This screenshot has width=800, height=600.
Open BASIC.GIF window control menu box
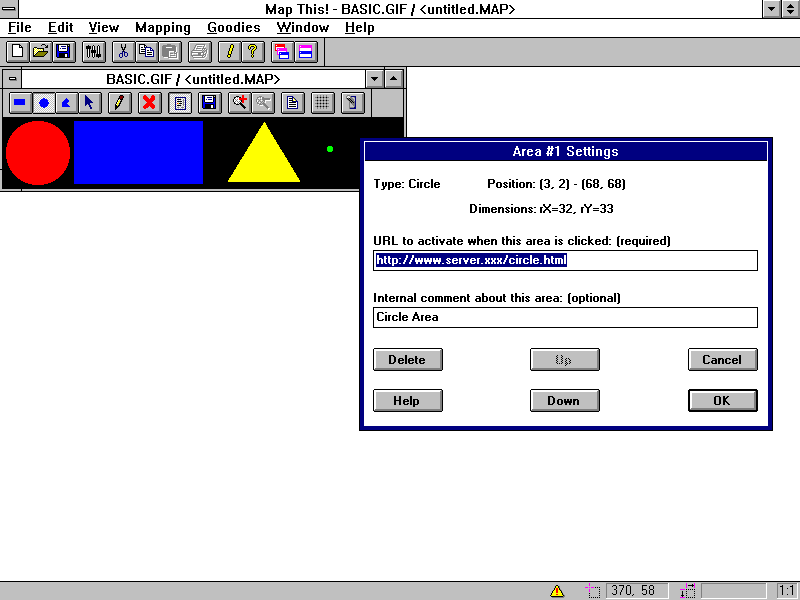click(x=12, y=78)
